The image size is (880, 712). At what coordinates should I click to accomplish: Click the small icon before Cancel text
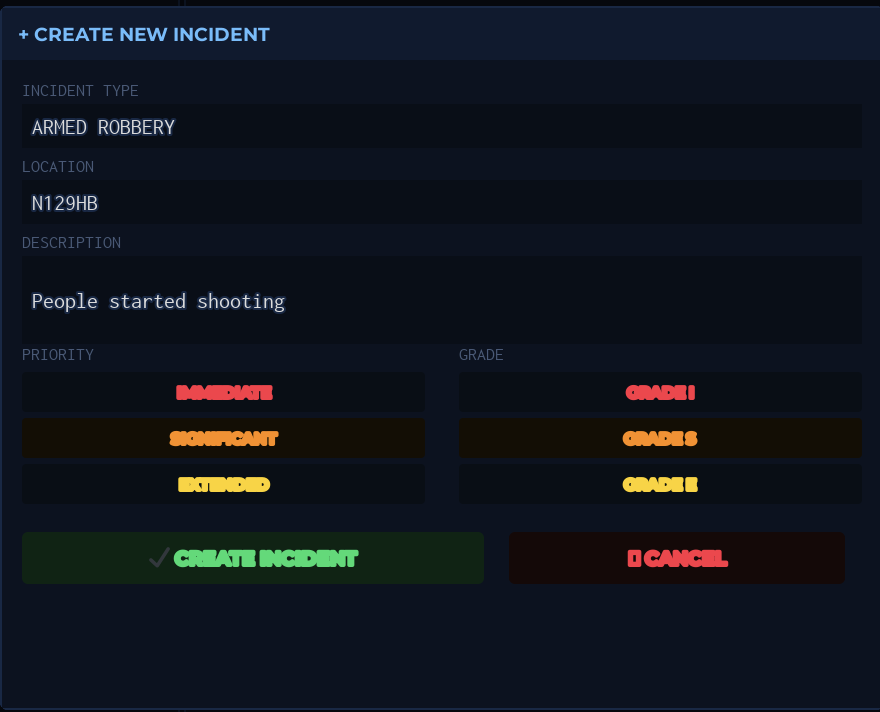click(x=633, y=558)
